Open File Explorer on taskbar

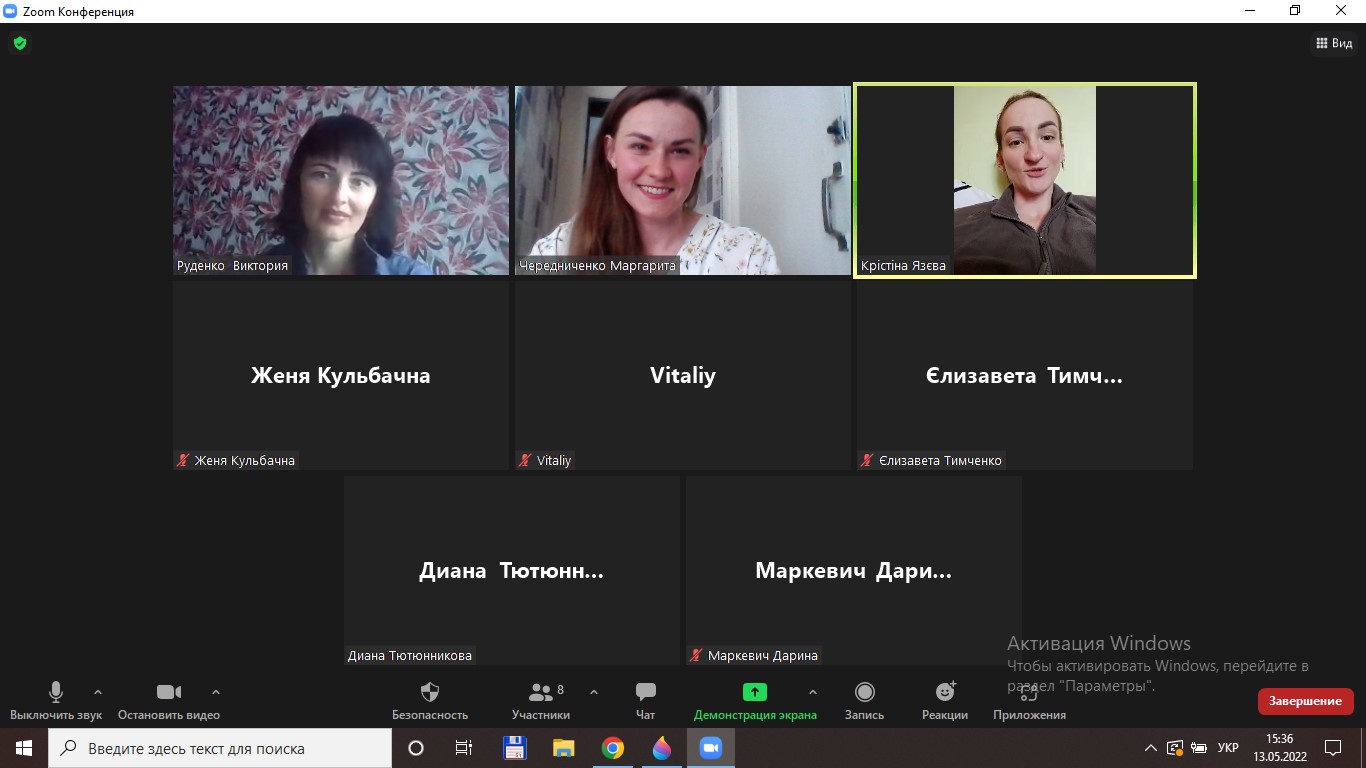564,748
